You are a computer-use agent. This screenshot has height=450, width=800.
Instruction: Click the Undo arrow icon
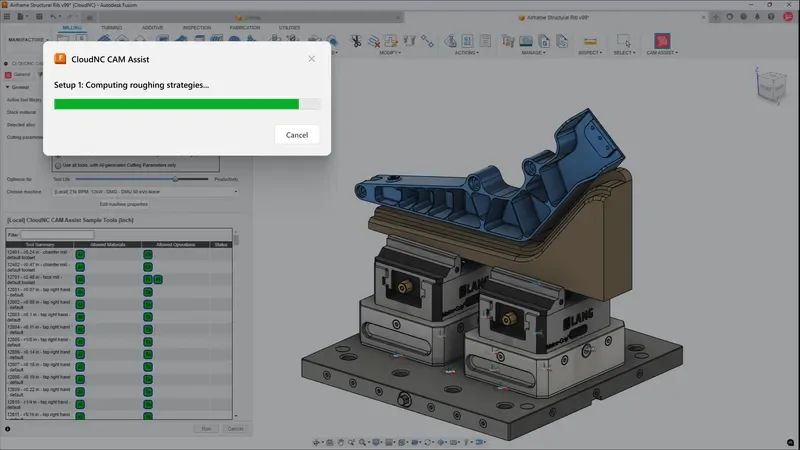[53, 16]
